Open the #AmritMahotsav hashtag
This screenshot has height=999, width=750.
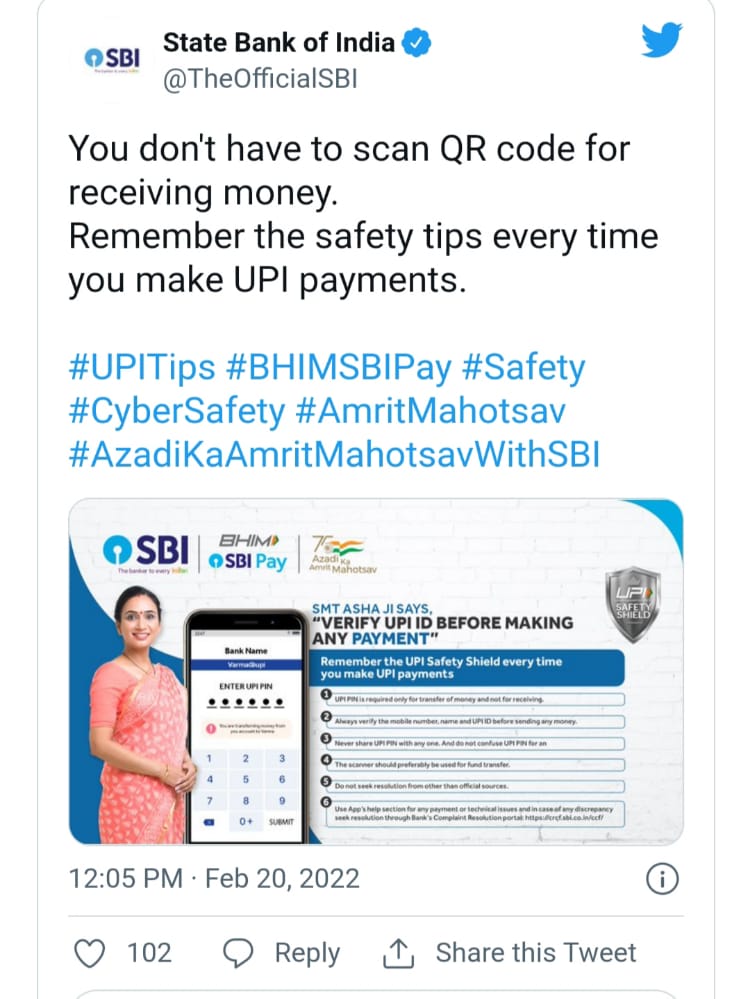(430, 412)
